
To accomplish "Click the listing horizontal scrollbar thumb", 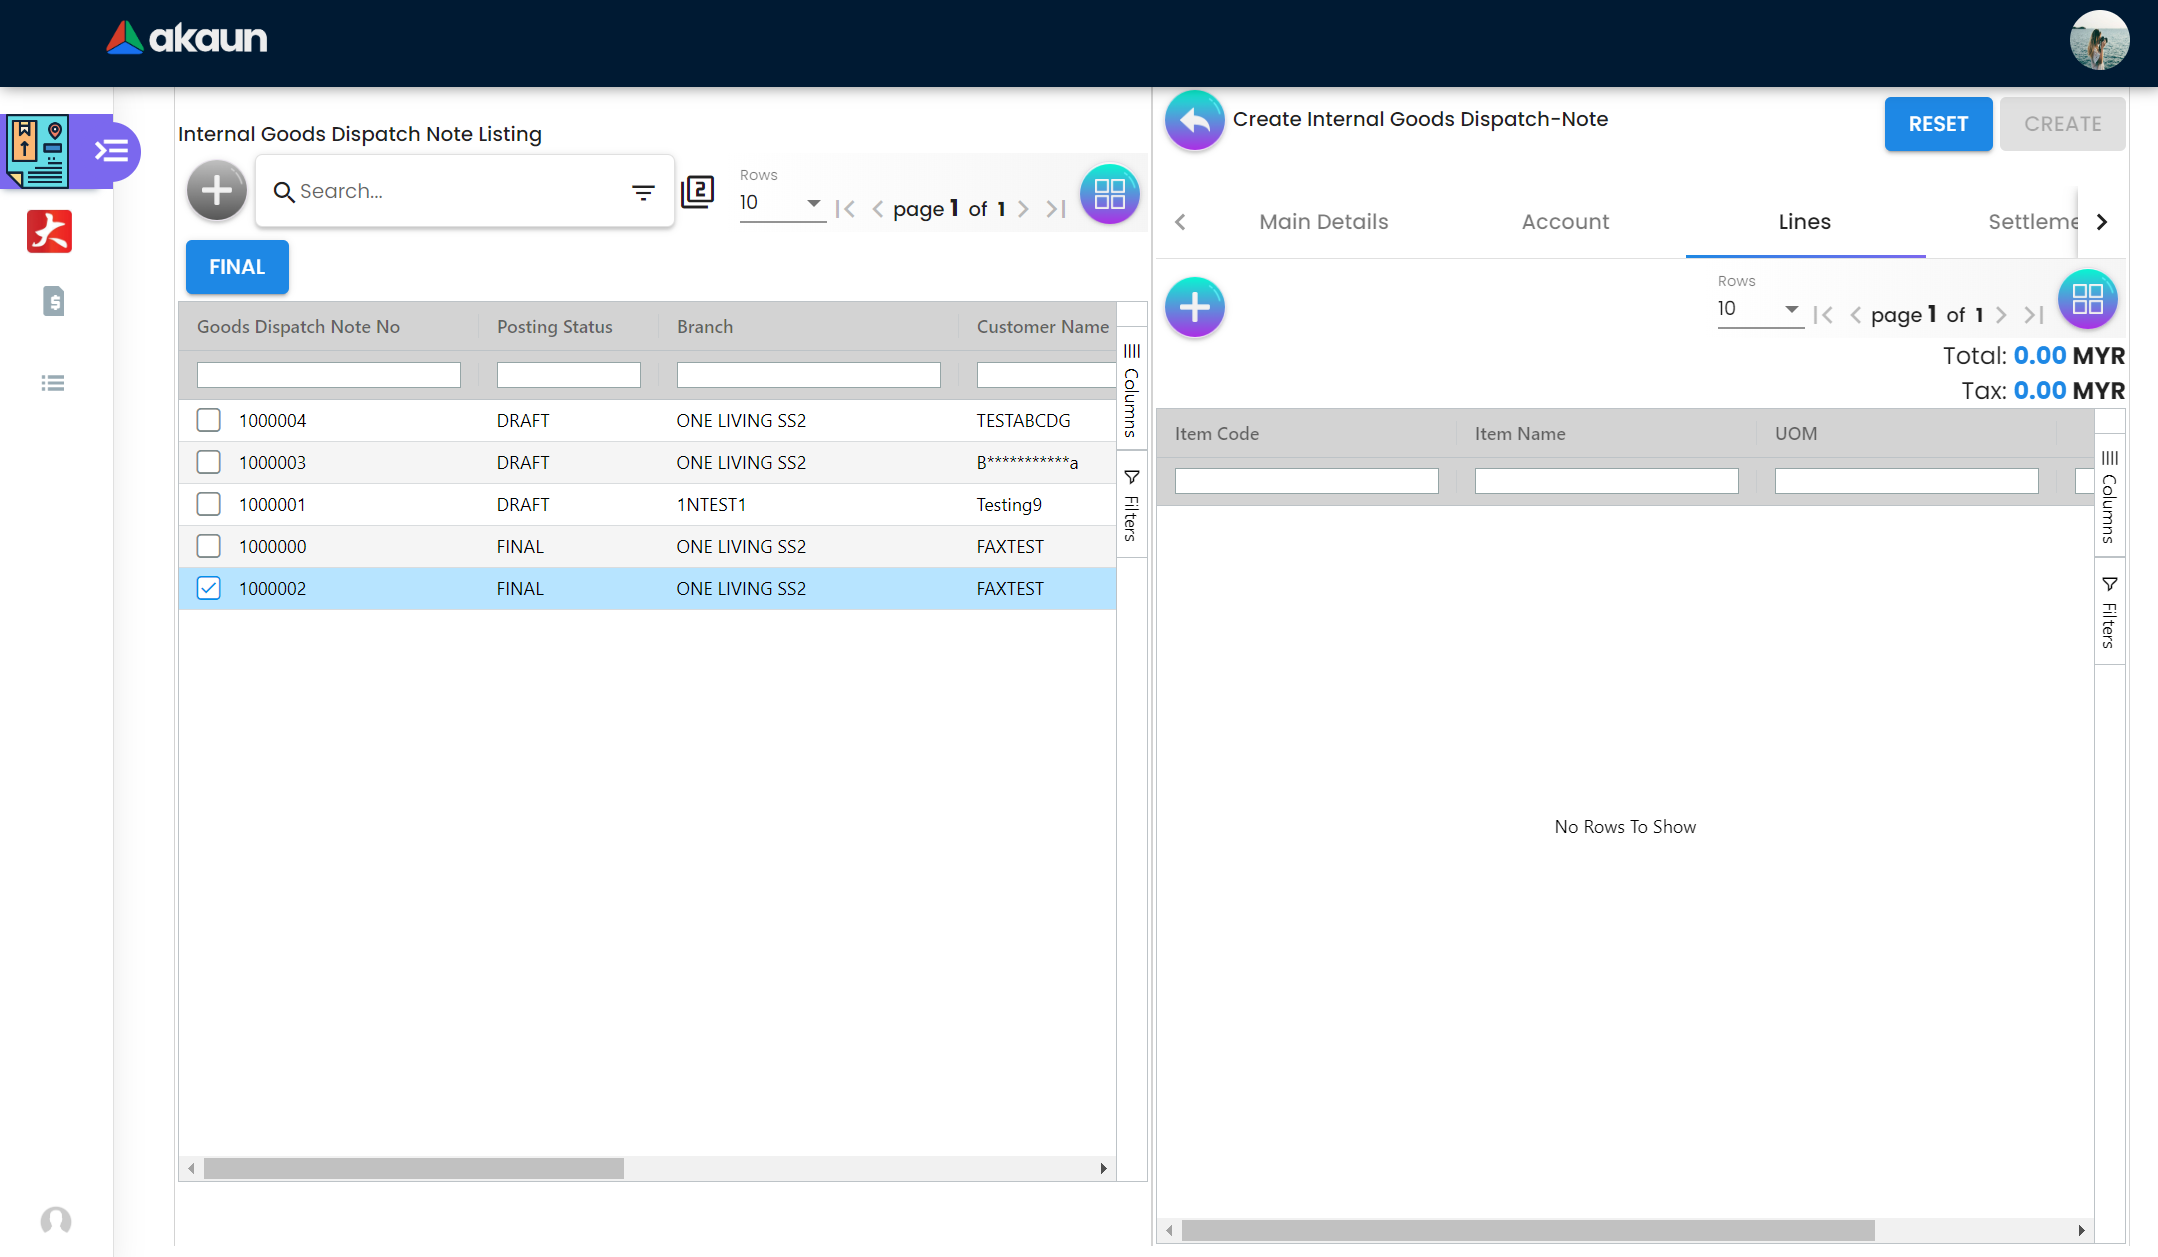I will click(413, 1168).
